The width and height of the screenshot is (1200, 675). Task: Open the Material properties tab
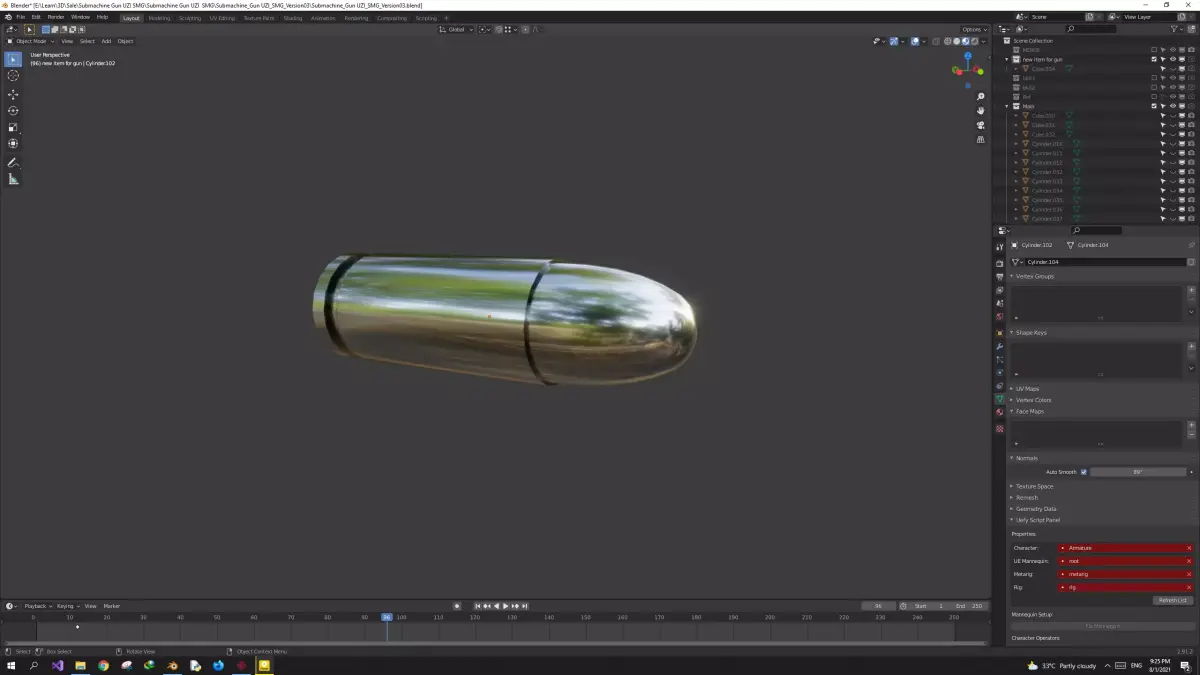(x=999, y=412)
